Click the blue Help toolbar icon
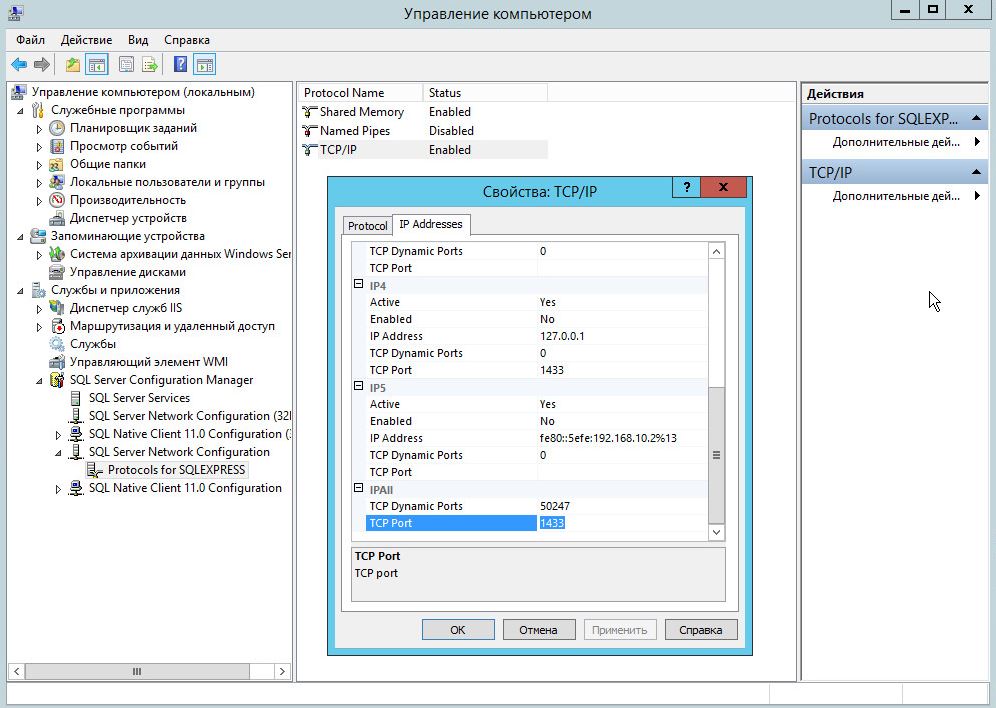 coord(180,64)
